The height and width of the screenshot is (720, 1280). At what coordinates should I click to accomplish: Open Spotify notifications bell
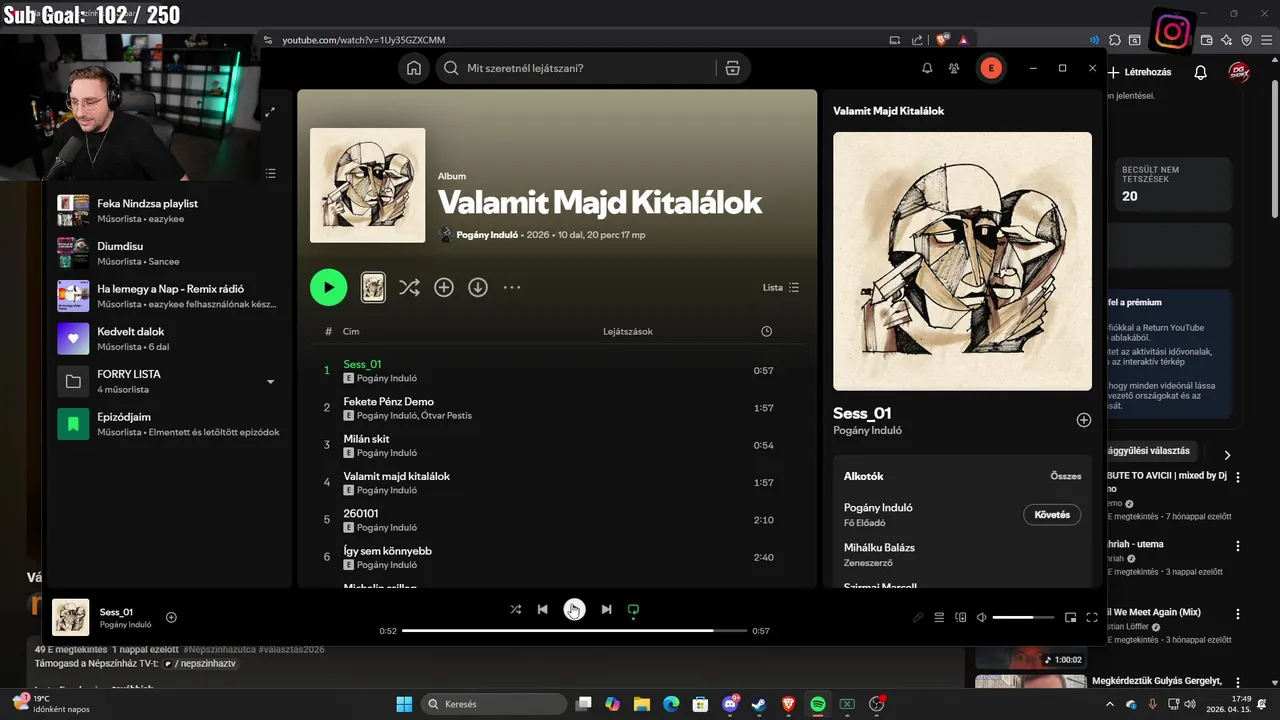point(927,68)
